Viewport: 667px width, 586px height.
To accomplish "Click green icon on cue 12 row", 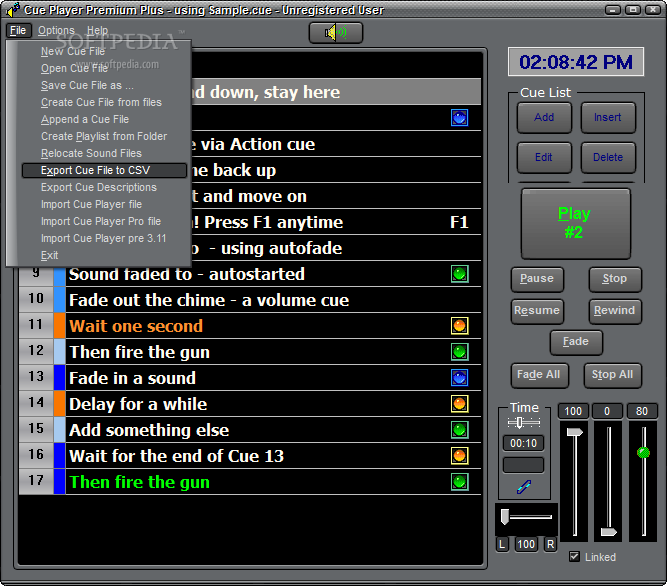I will [x=459, y=352].
